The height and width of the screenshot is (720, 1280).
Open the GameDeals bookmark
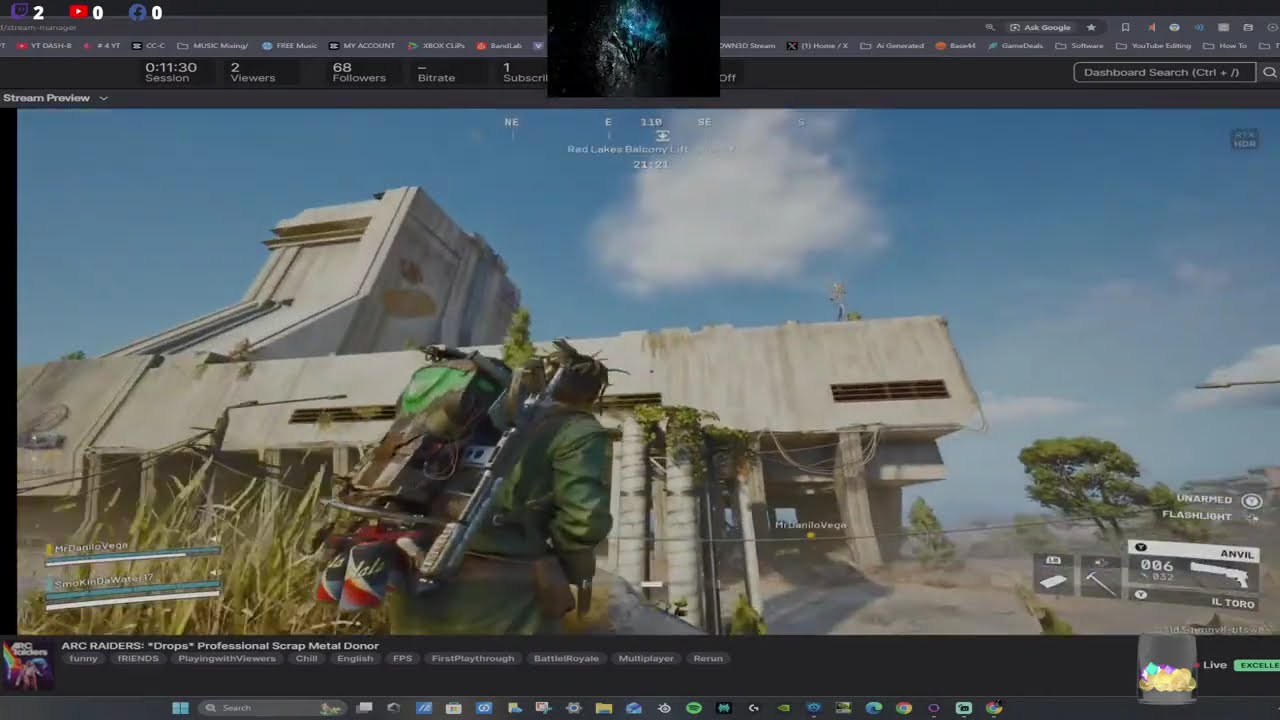1016,46
